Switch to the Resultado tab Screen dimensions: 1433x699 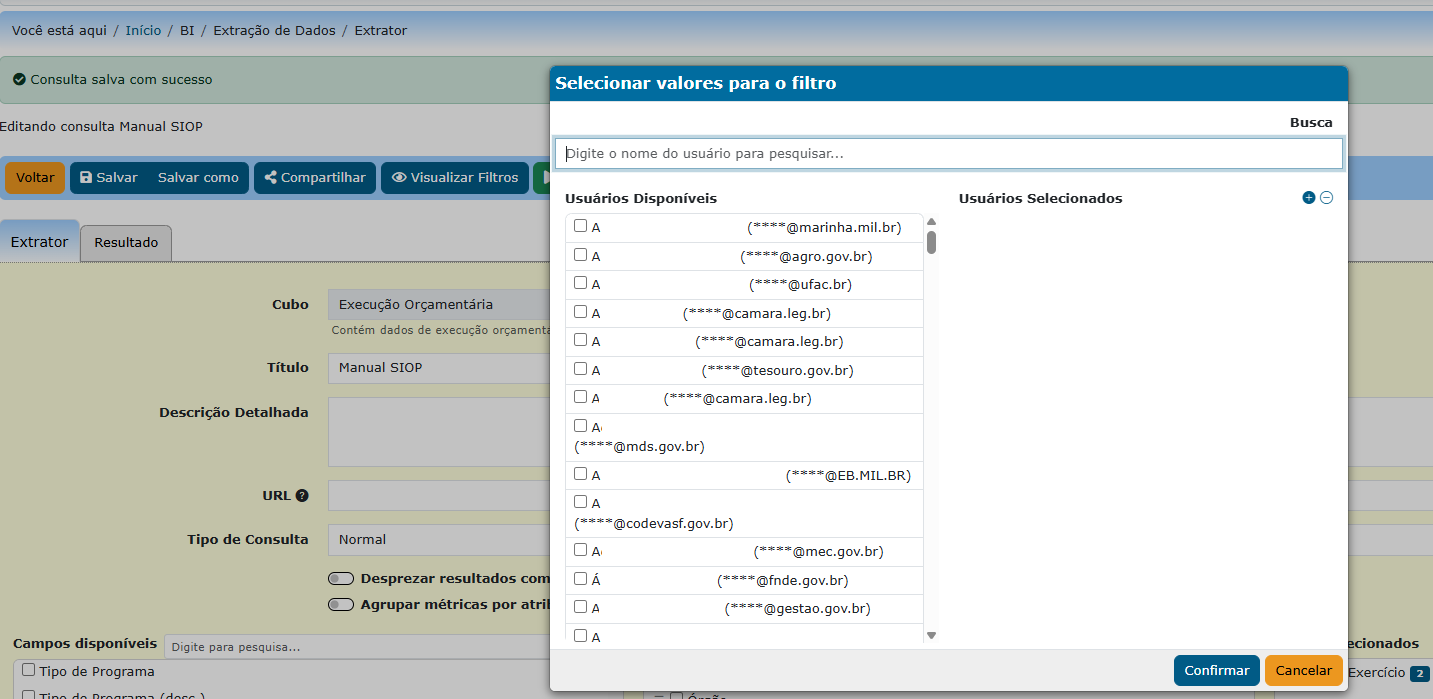tap(126, 243)
